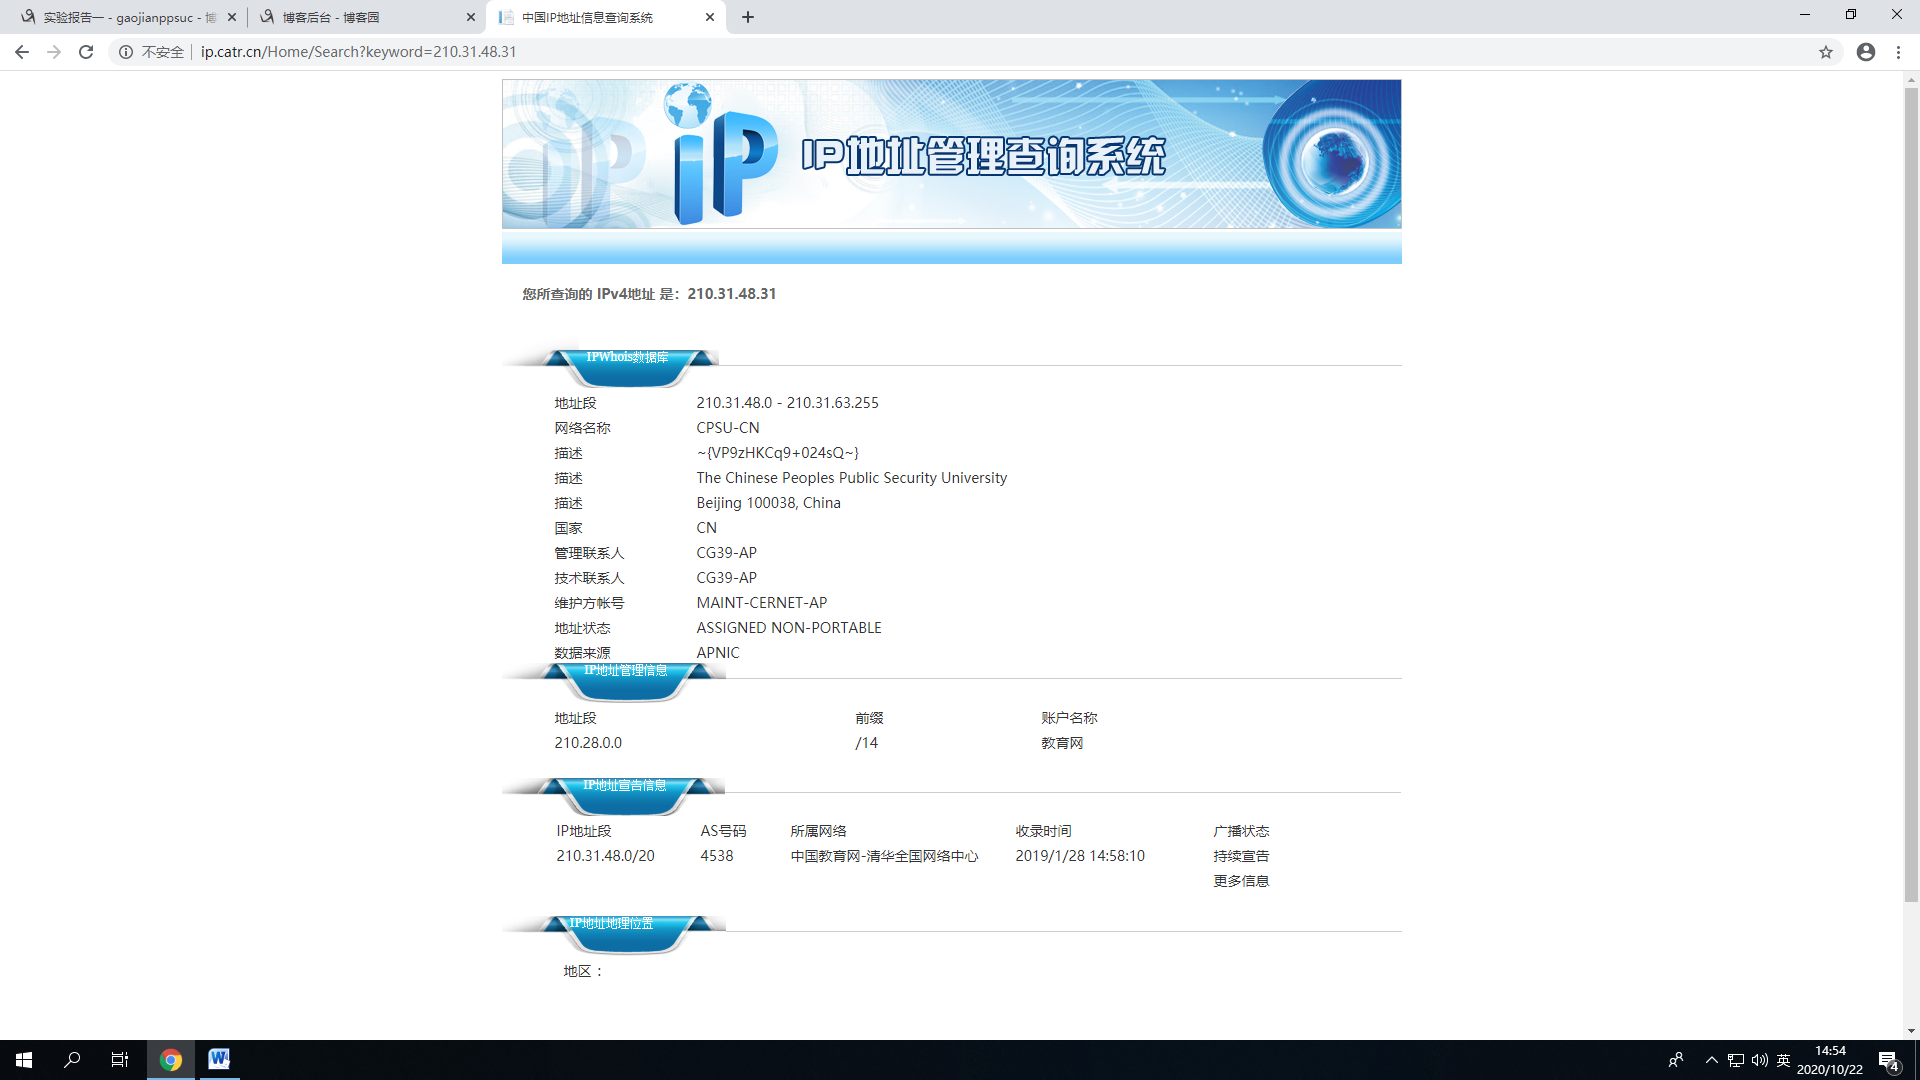The height and width of the screenshot is (1080, 1920).
Task: Reload the current page
Action: pos(86,52)
